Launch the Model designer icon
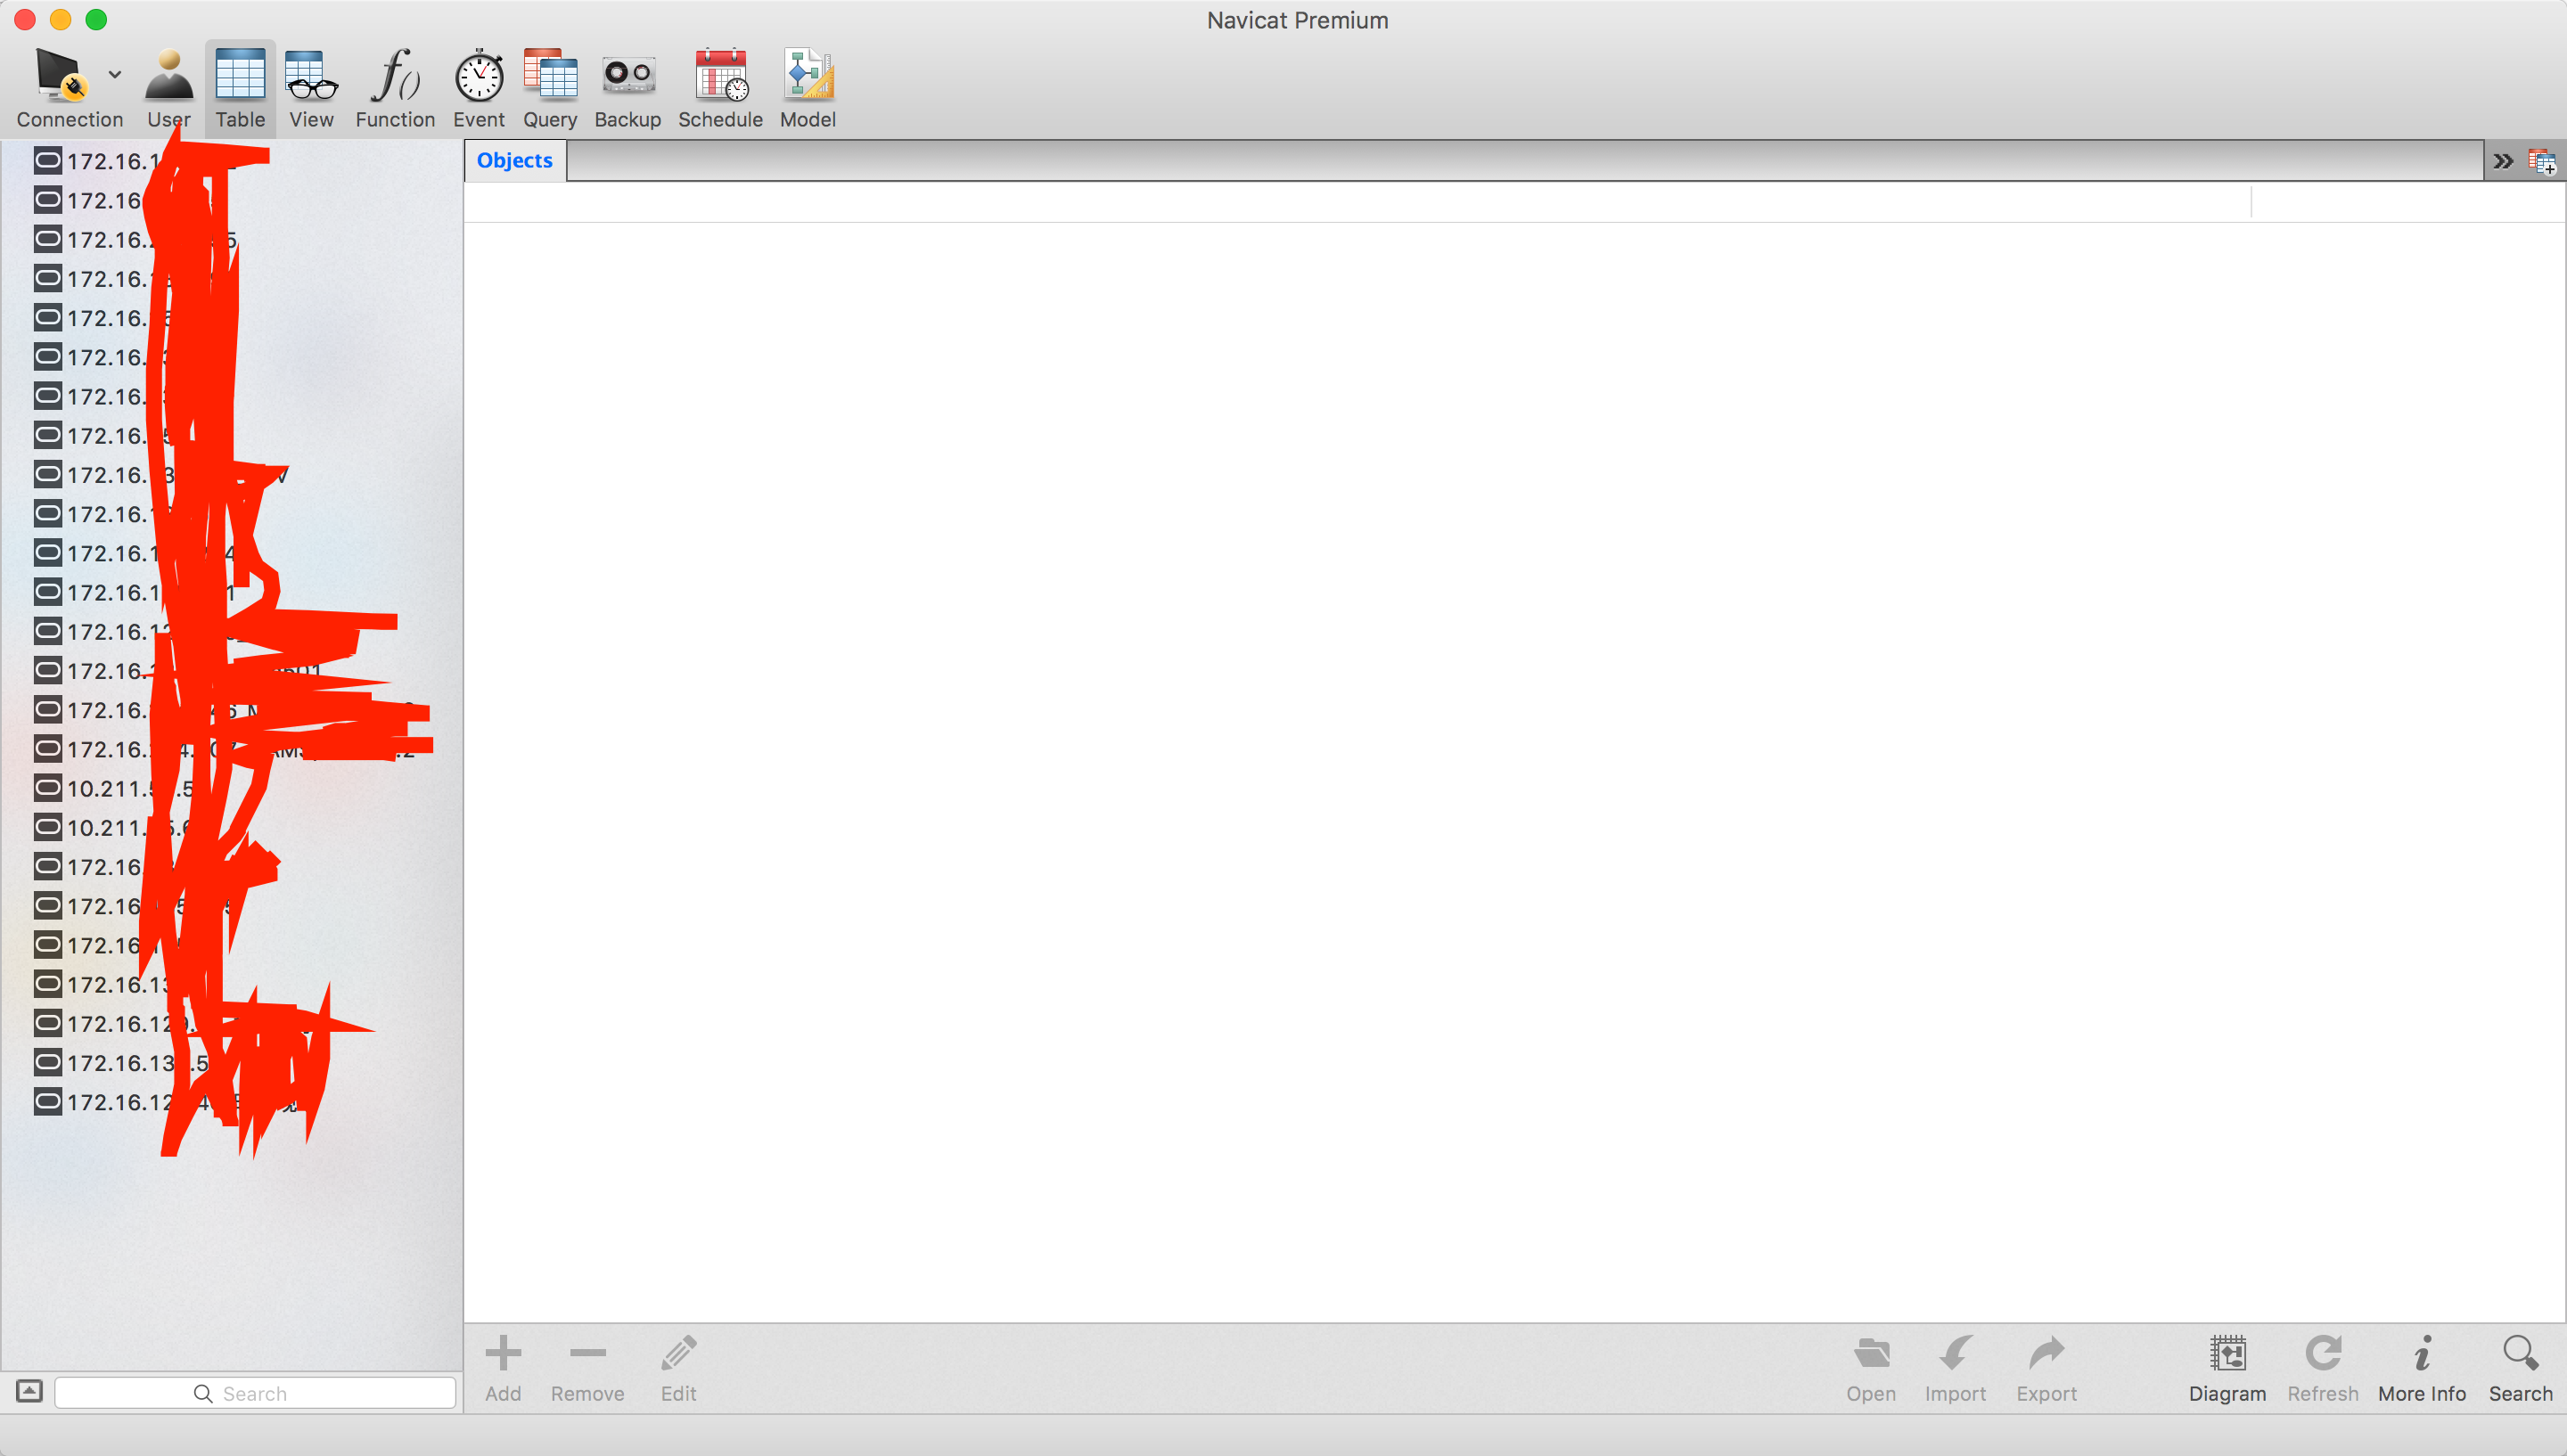This screenshot has height=1456, width=2567. click(807, 77)
